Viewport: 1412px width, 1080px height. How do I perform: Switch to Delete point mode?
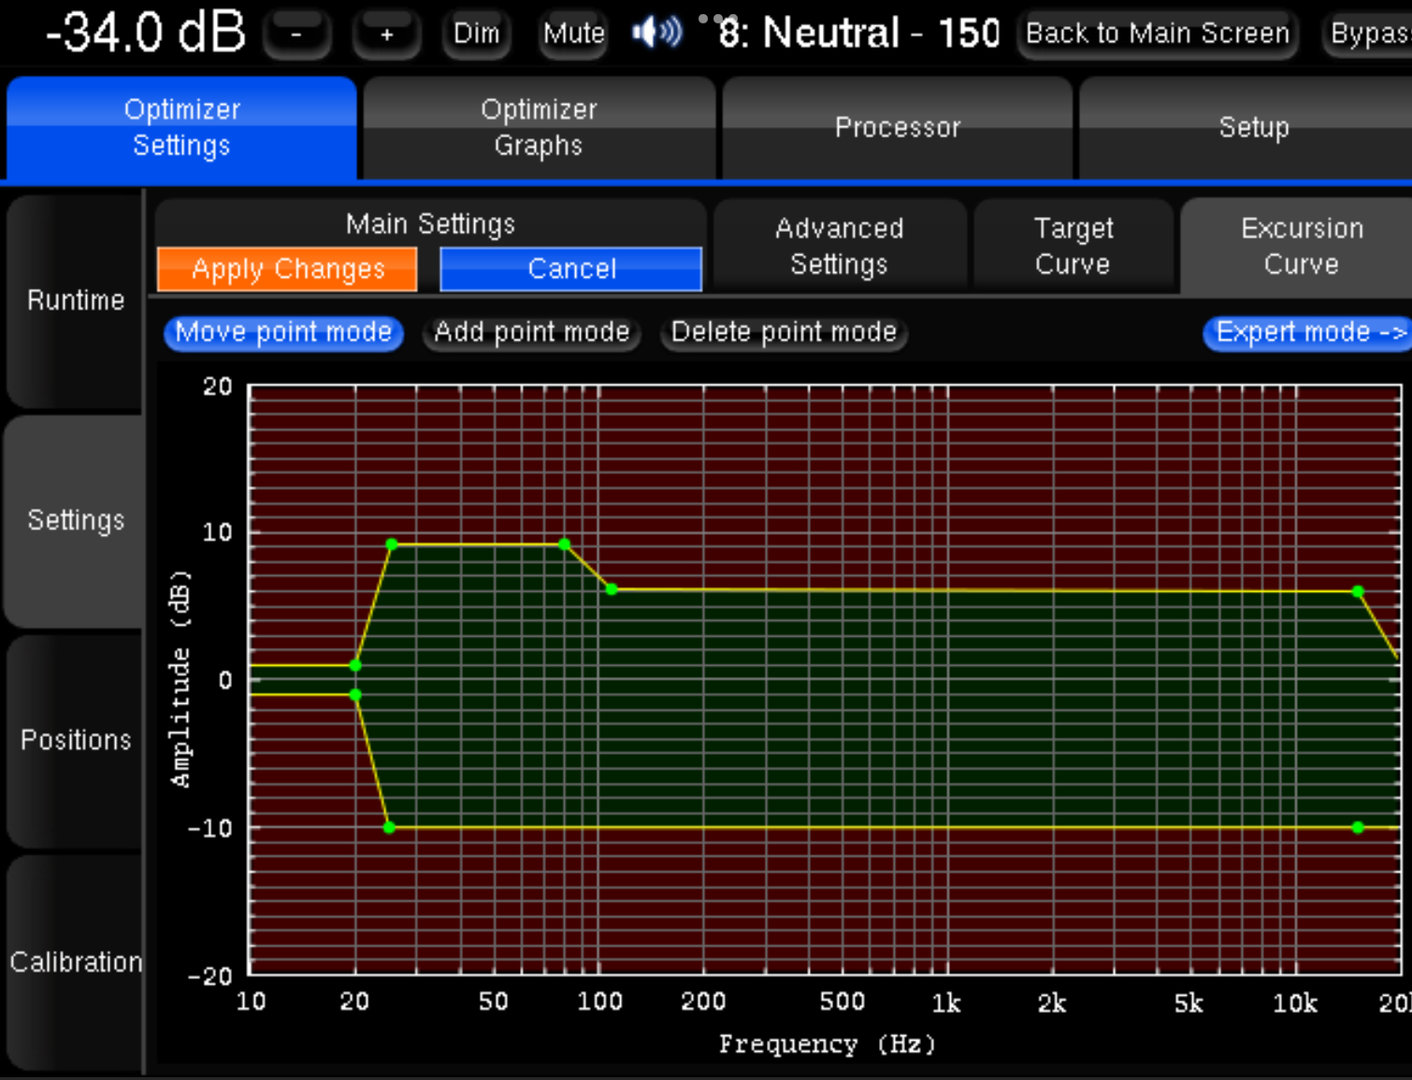click(x=783, y=332)
